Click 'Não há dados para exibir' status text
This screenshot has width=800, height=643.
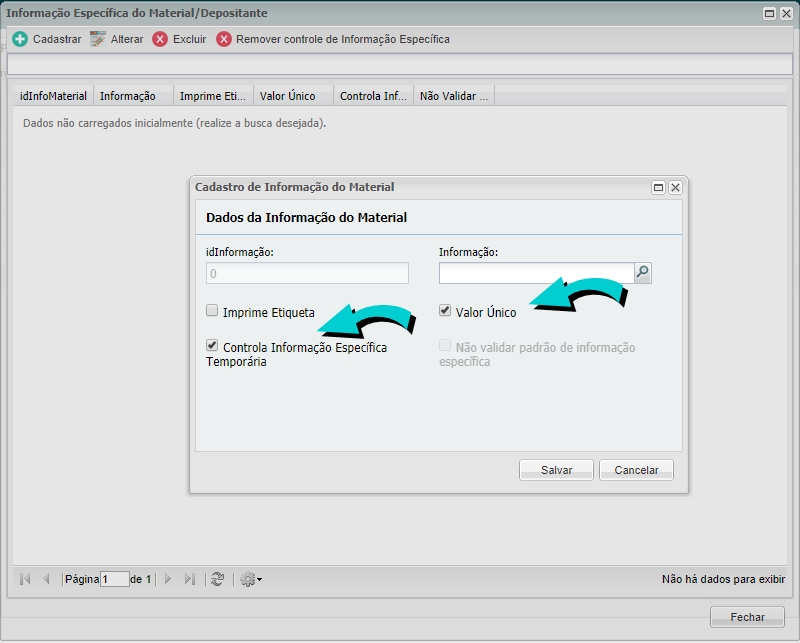[x=723, y=579]
